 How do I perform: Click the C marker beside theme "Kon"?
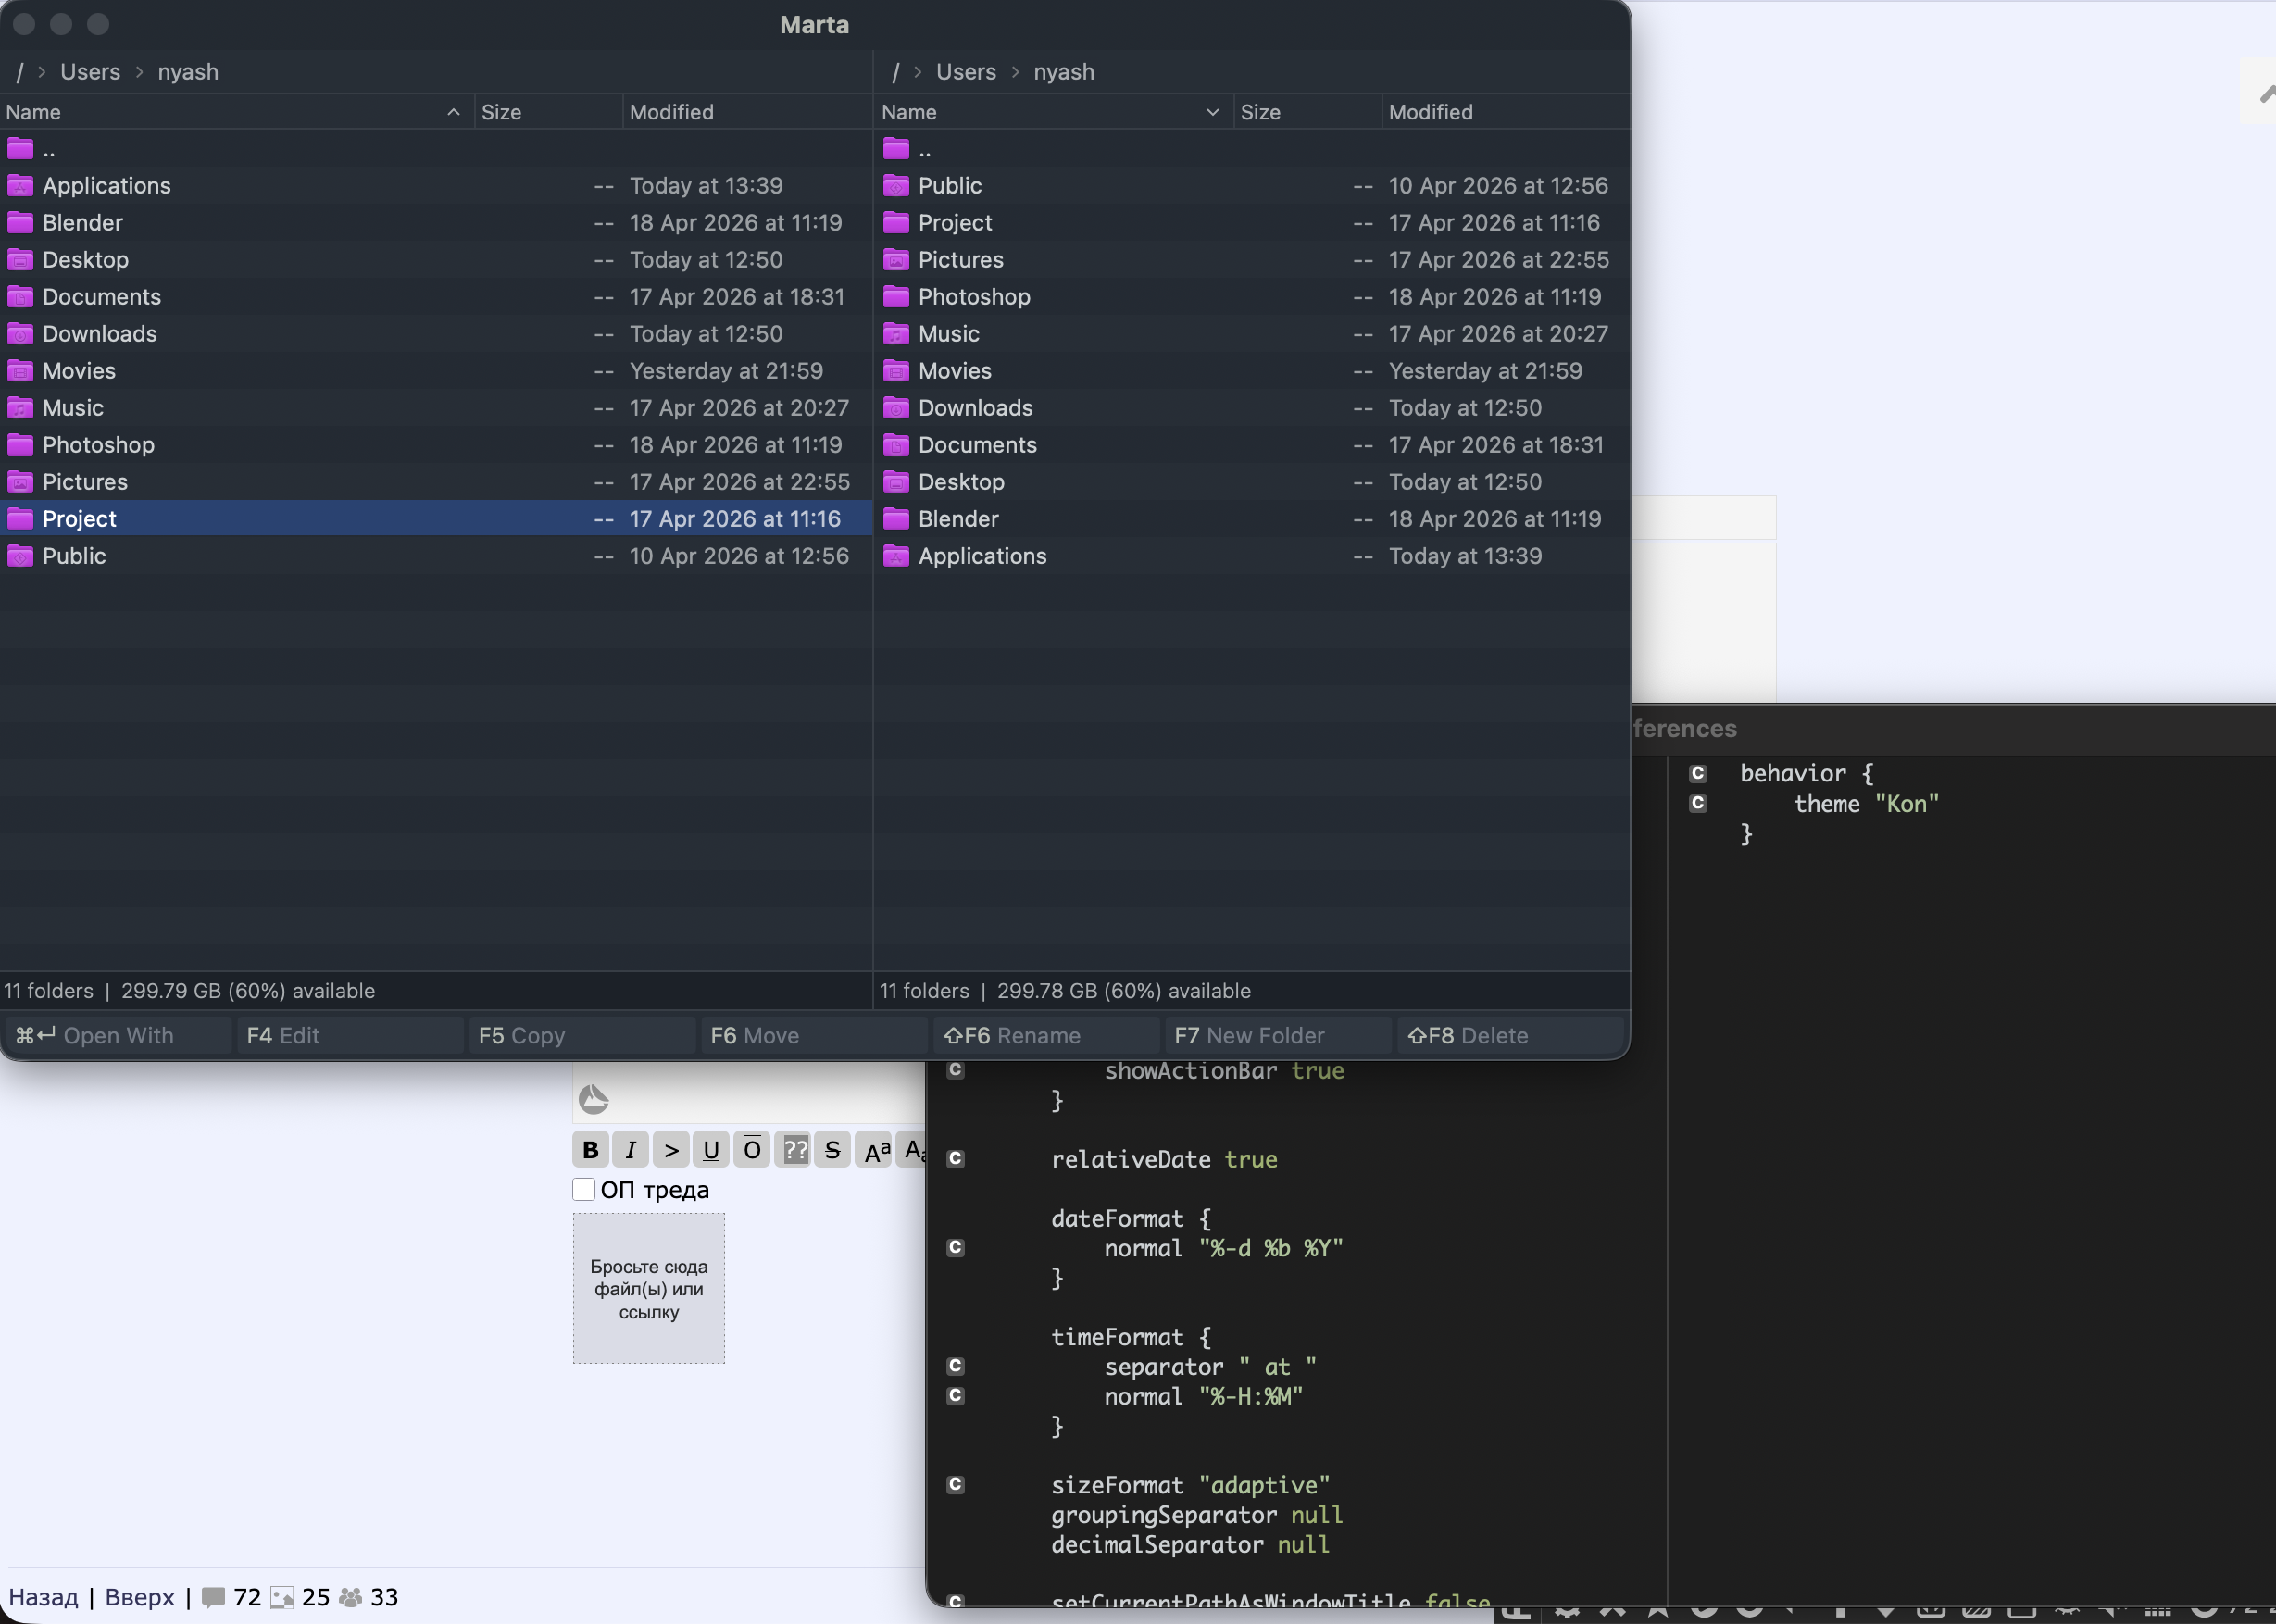click(x=1697, y=804)
